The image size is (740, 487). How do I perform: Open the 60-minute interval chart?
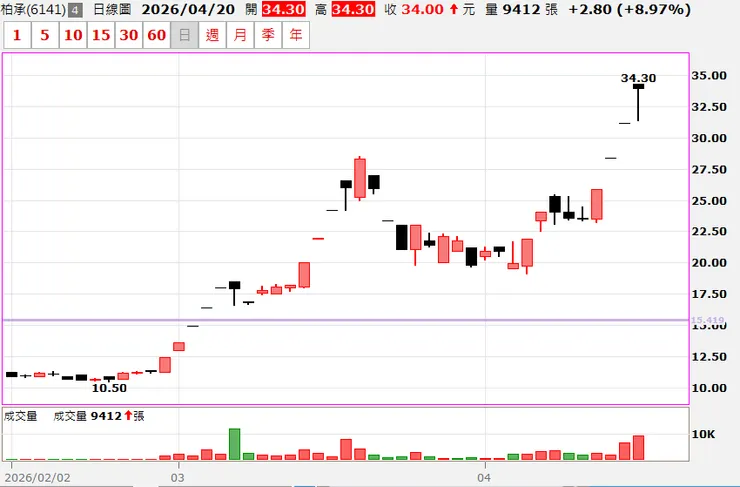[x=156, y=35]
